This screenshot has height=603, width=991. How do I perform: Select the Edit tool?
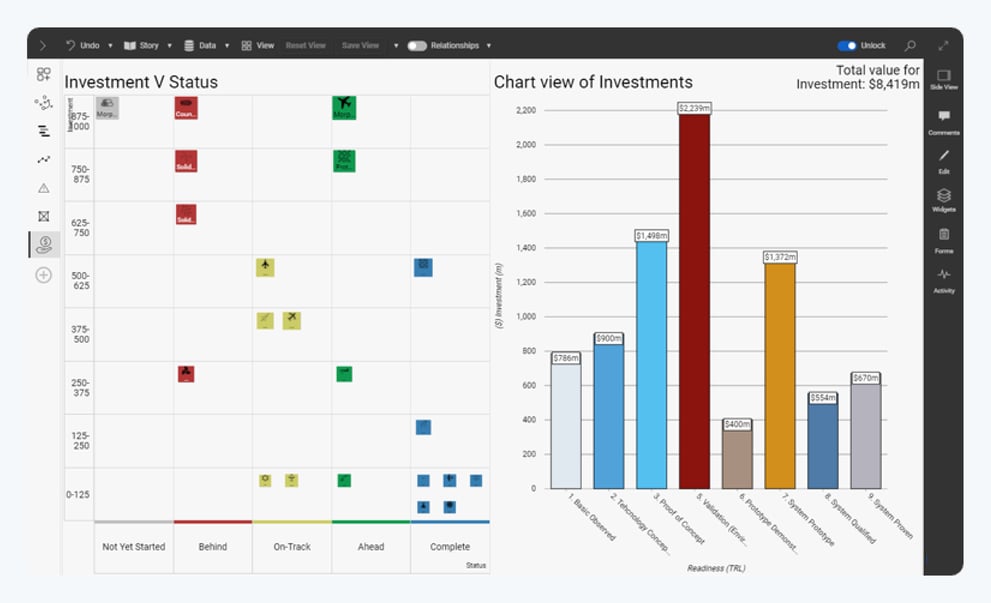click(x=941, y=160)
